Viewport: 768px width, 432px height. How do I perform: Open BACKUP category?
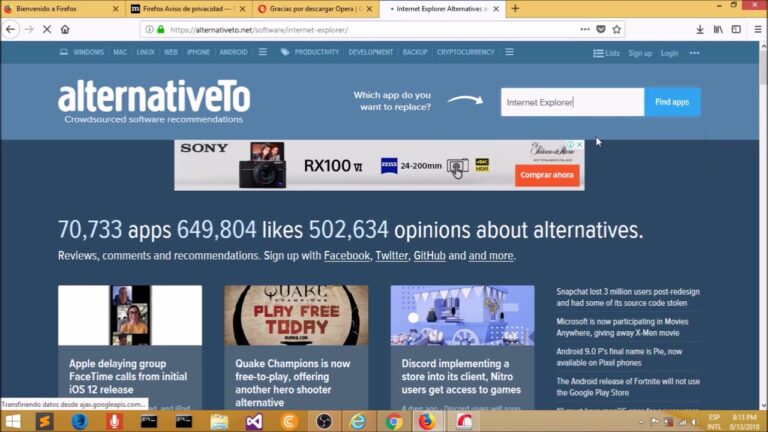pyautogui.click(x=415, y=52)
